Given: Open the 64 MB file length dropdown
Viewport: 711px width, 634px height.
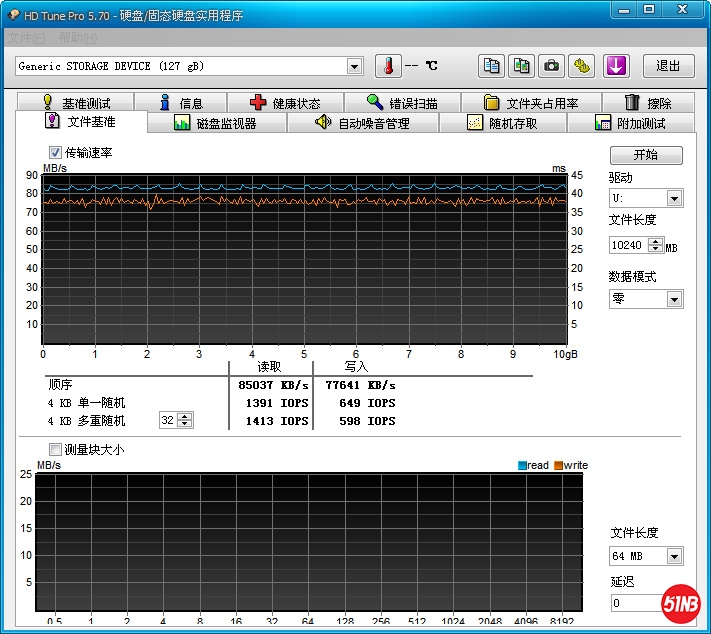Looking at the screenshot, I should pyautogui.click(x=674, y=556).
